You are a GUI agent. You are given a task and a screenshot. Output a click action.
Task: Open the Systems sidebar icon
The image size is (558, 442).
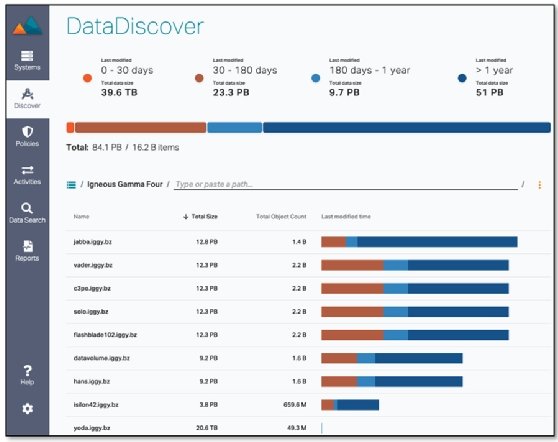coord(27,56)
